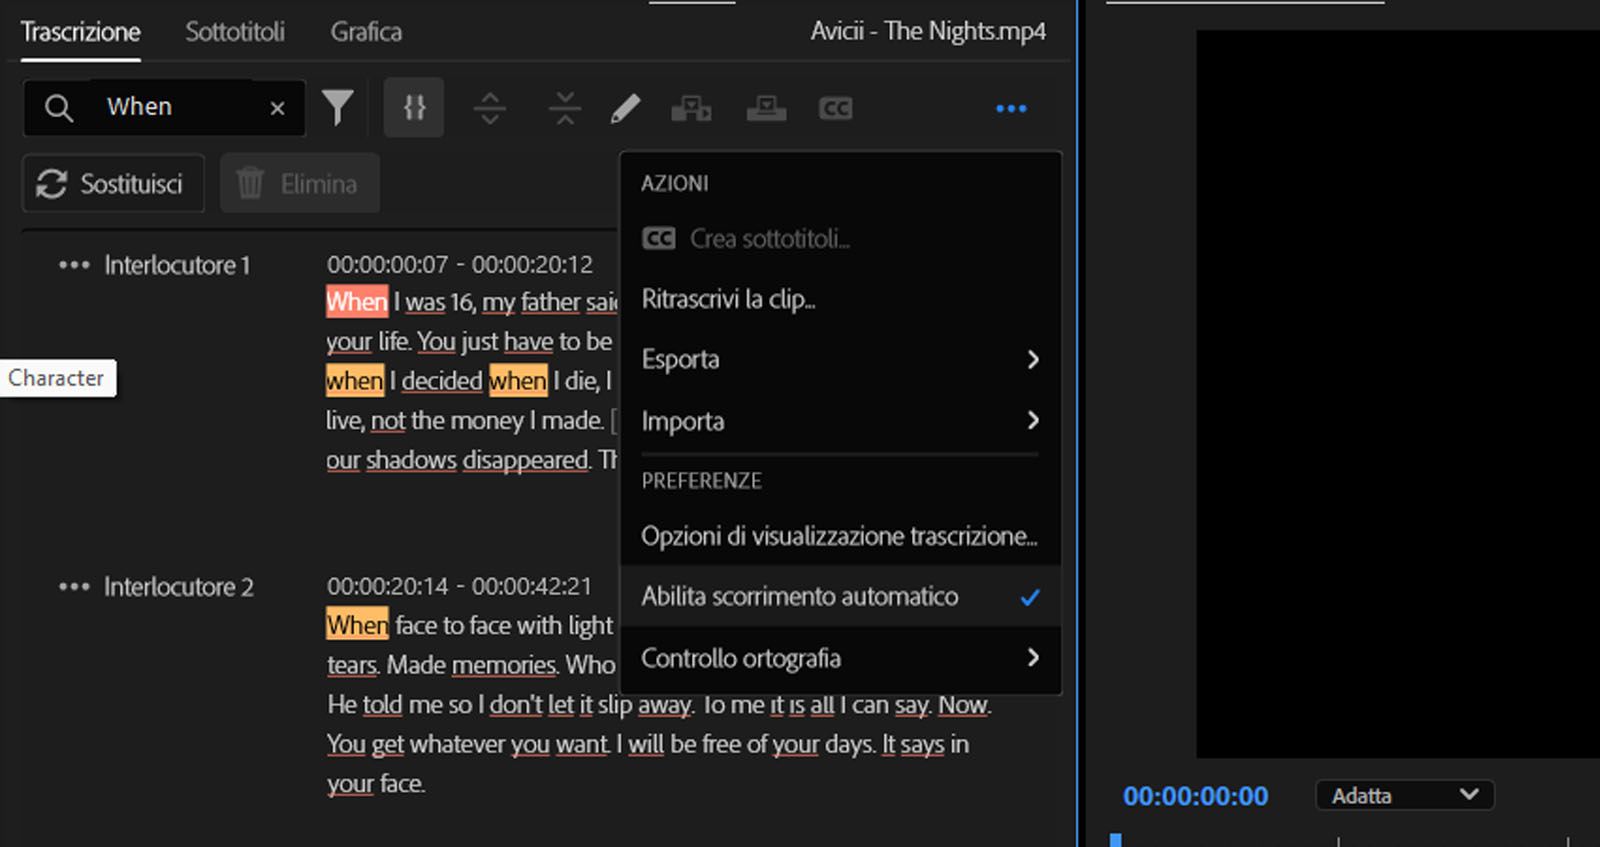Switch to the Sottotitoli tab
The width and height of the screenshot is (1600, 847).
[x=235, y=32]
